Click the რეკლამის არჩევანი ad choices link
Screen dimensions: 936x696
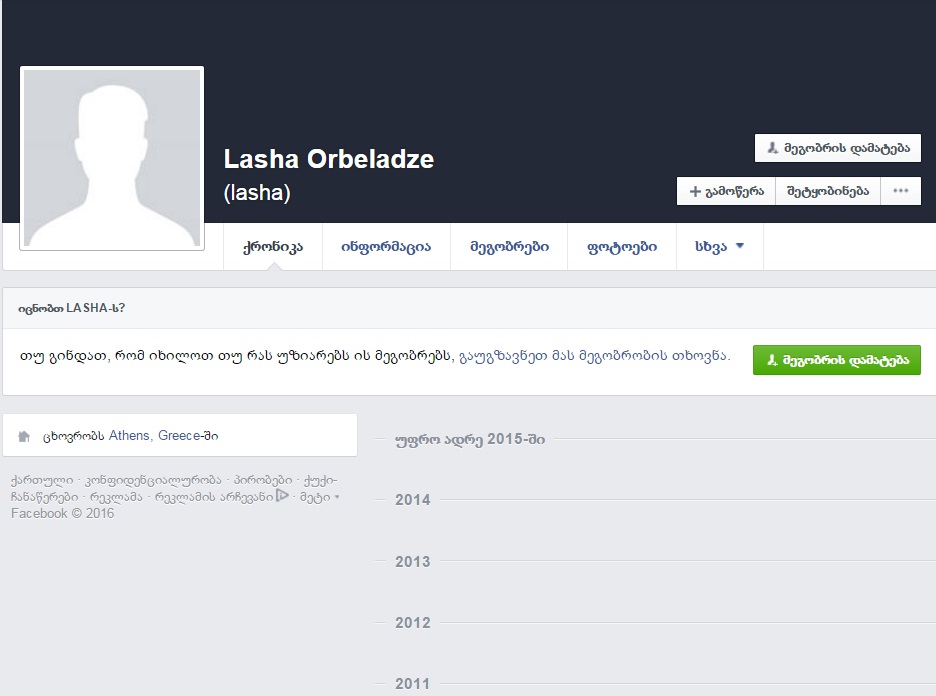pyautogui.click(x=214, y=497)
